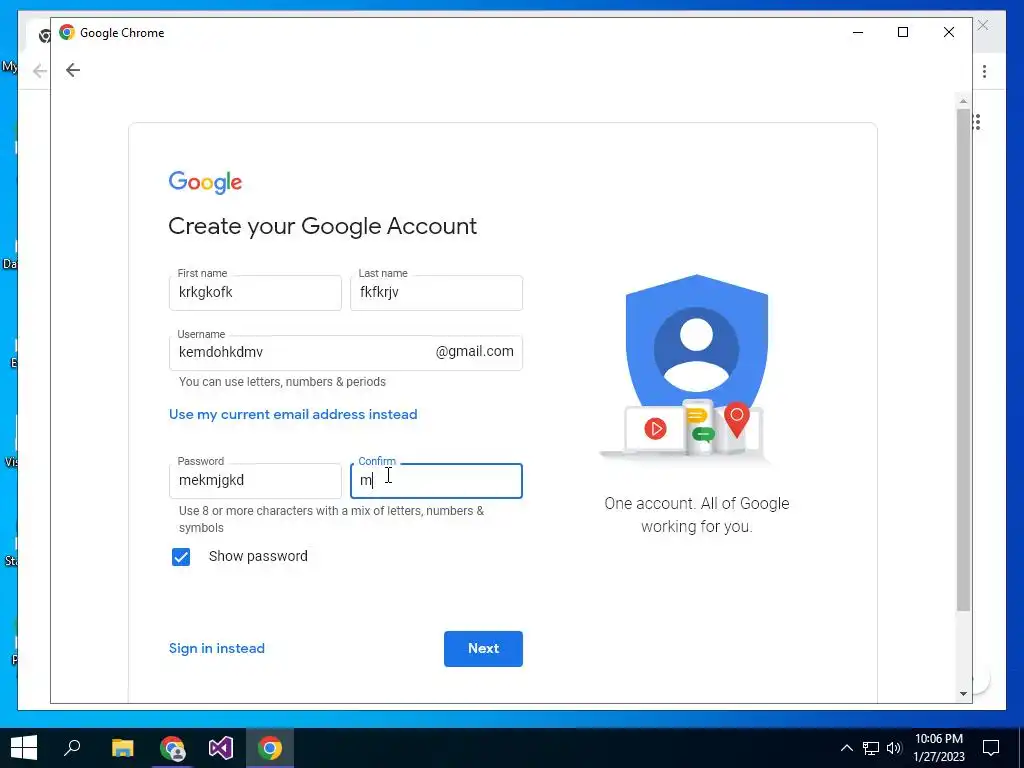Image resolution: width=1024 pixels, height=768 pixels.
Task: Click the back arrow in background Chrome window
Action: pyautogui.click(x=39, y=71)
